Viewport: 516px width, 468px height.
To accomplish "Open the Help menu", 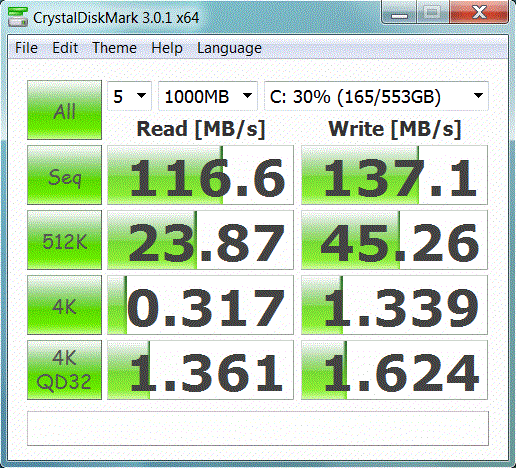I will (x=167, y=48).
